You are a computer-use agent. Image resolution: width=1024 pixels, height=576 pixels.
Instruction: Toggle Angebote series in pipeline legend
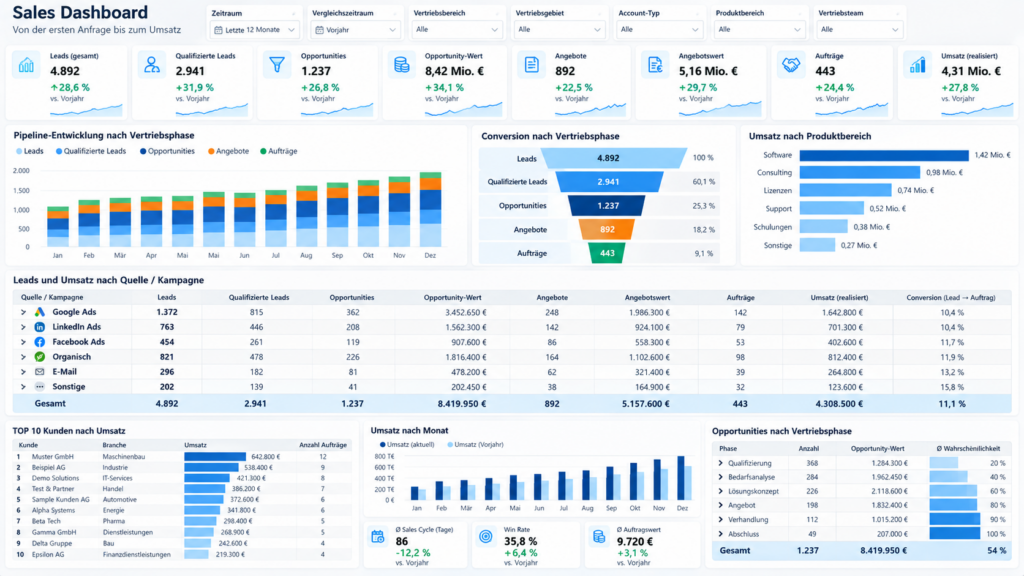[x=229, y=152]
